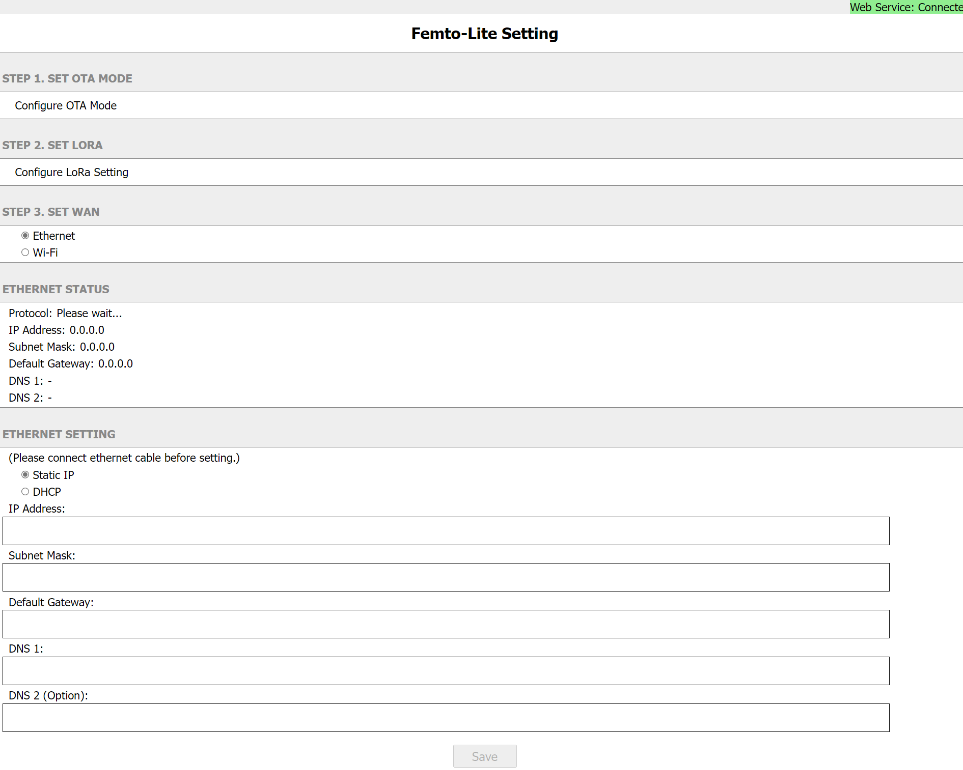Screen dimensions: 963x770
Task: Click the Default Gateway: 0.0.0.0 status line
Action: click(71, 364)
